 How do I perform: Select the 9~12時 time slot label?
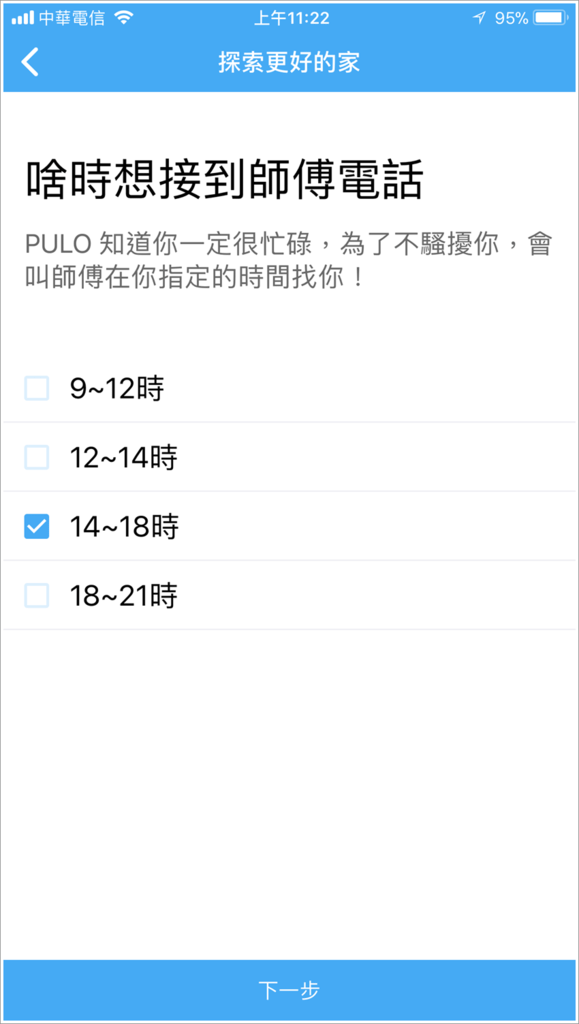[x=117, y=389]
